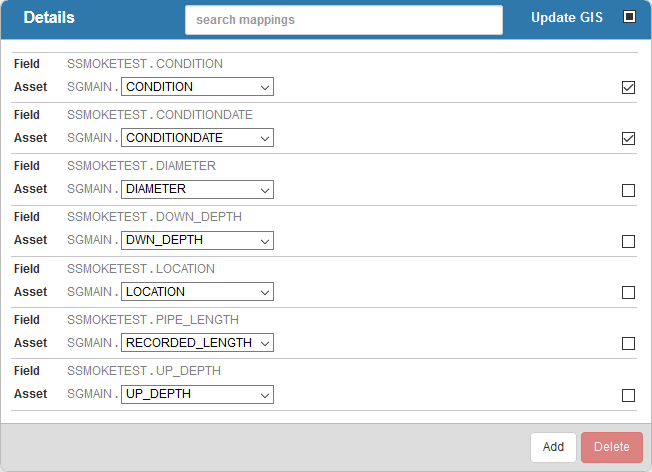The height and width of the screenshot is (472, 652).
Task: Click the red Delete button
Action: pyautogui.click(x=612, y=447)
